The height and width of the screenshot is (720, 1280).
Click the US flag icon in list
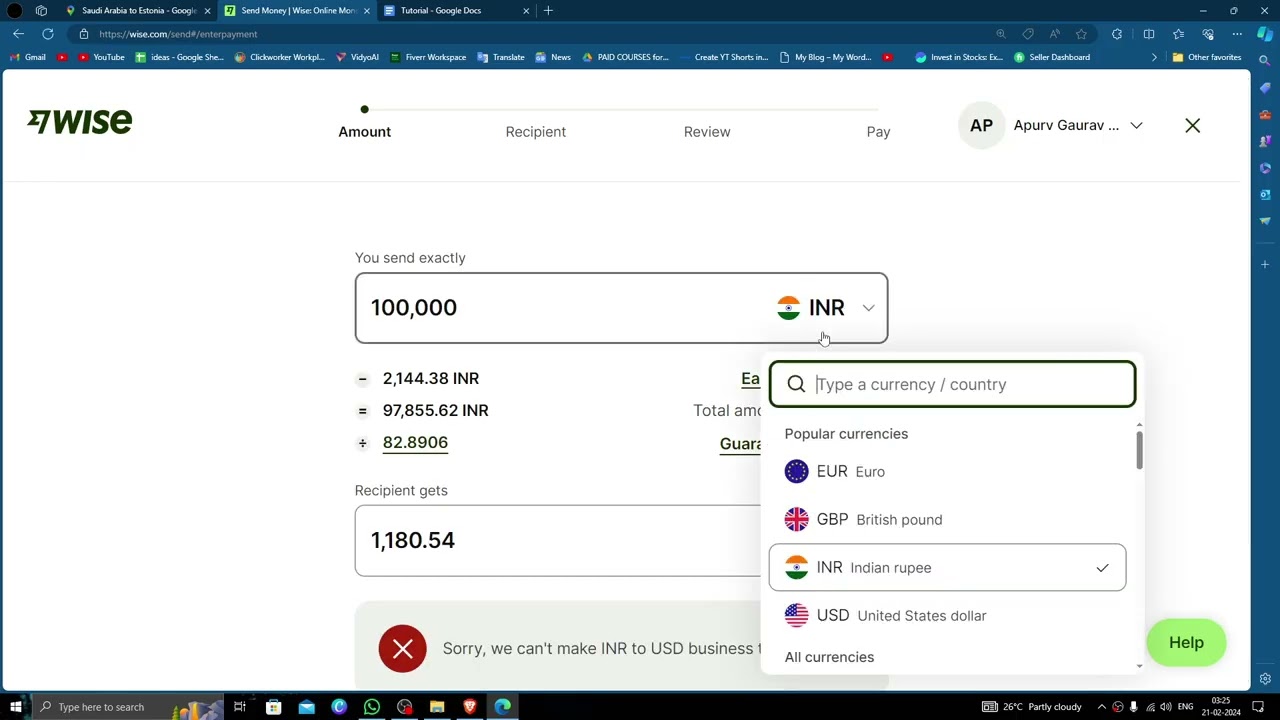pos(796,615)
